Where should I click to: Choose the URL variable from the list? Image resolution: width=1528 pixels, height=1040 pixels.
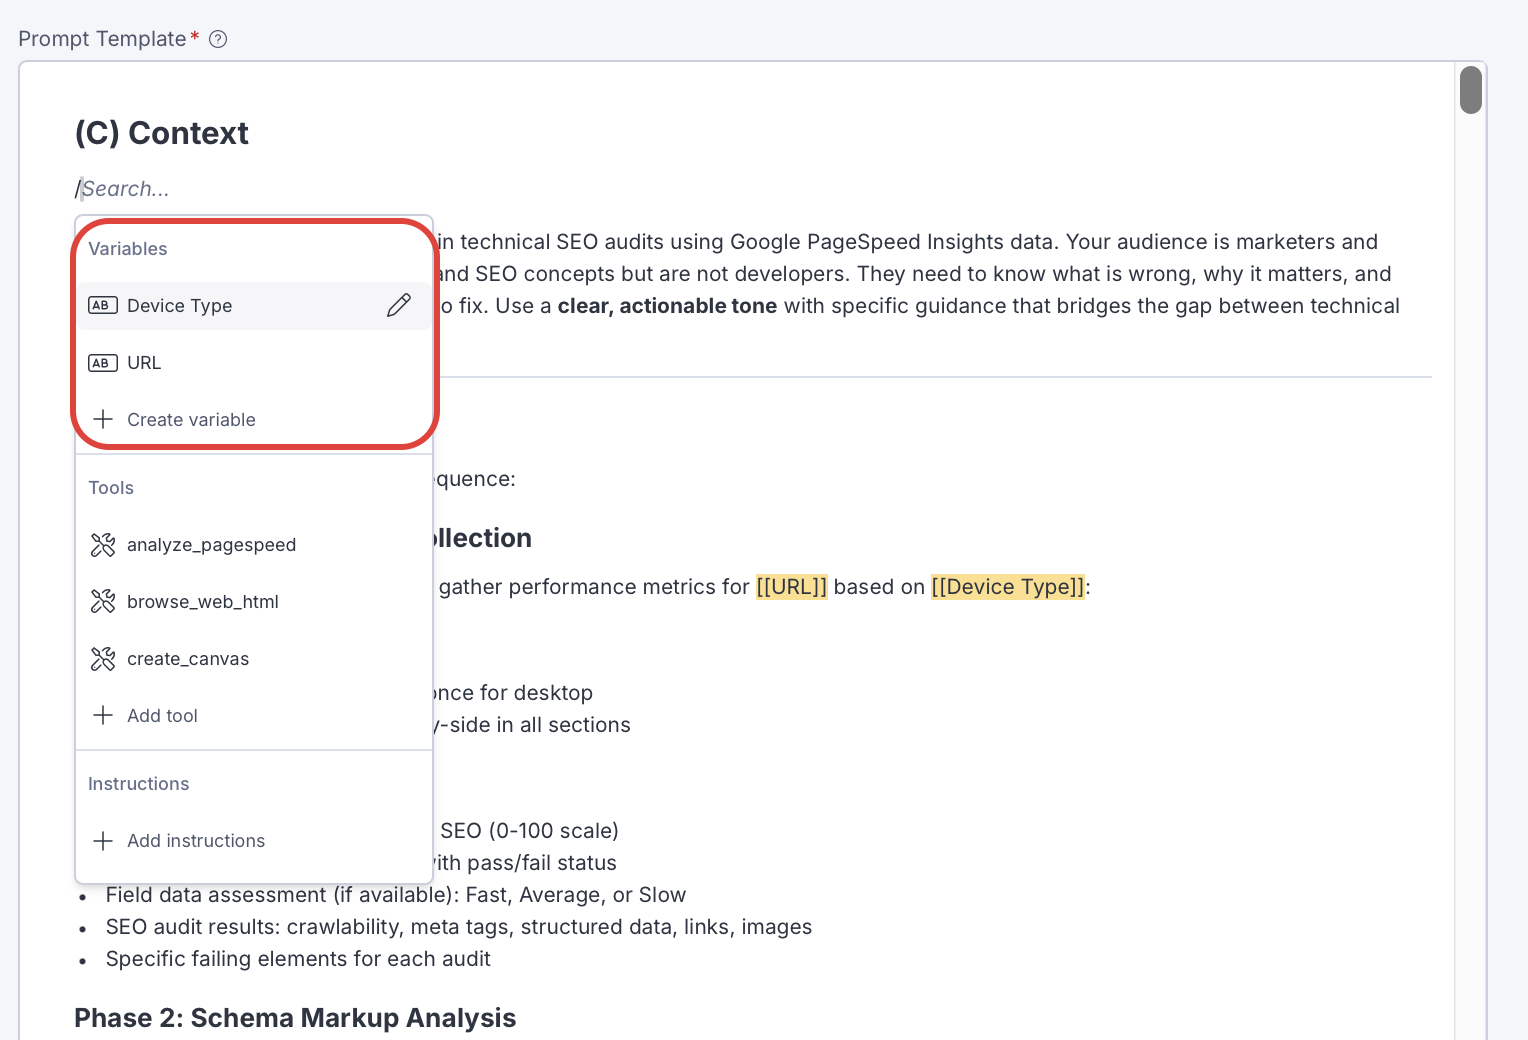click(x=144, y=363)
